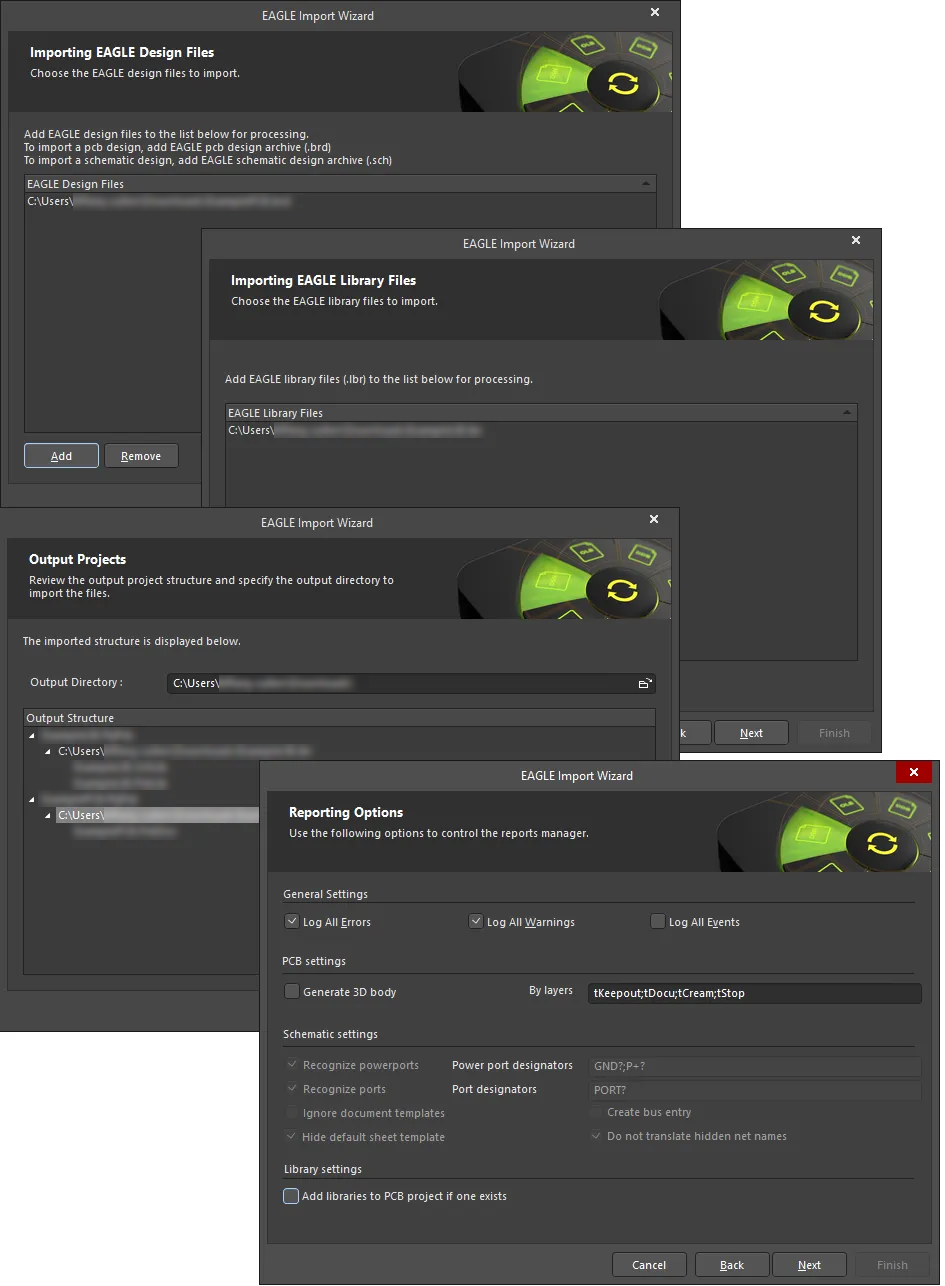945x1286 pixels.
Task: Click the sync icon in Output Projects banner
Action: tap(622, 590)
